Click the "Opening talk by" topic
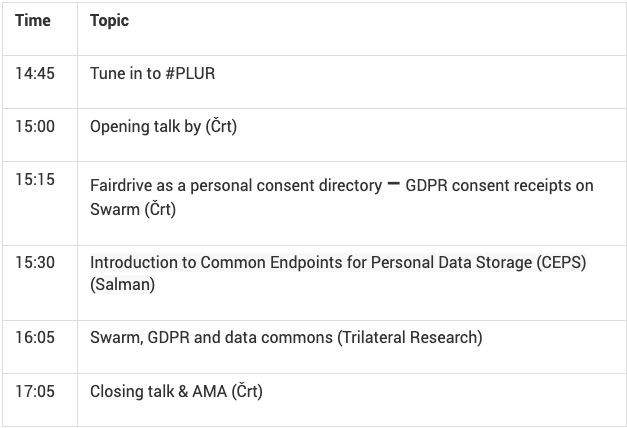Viewport: 627px width, 428px height. click(145, 127)
